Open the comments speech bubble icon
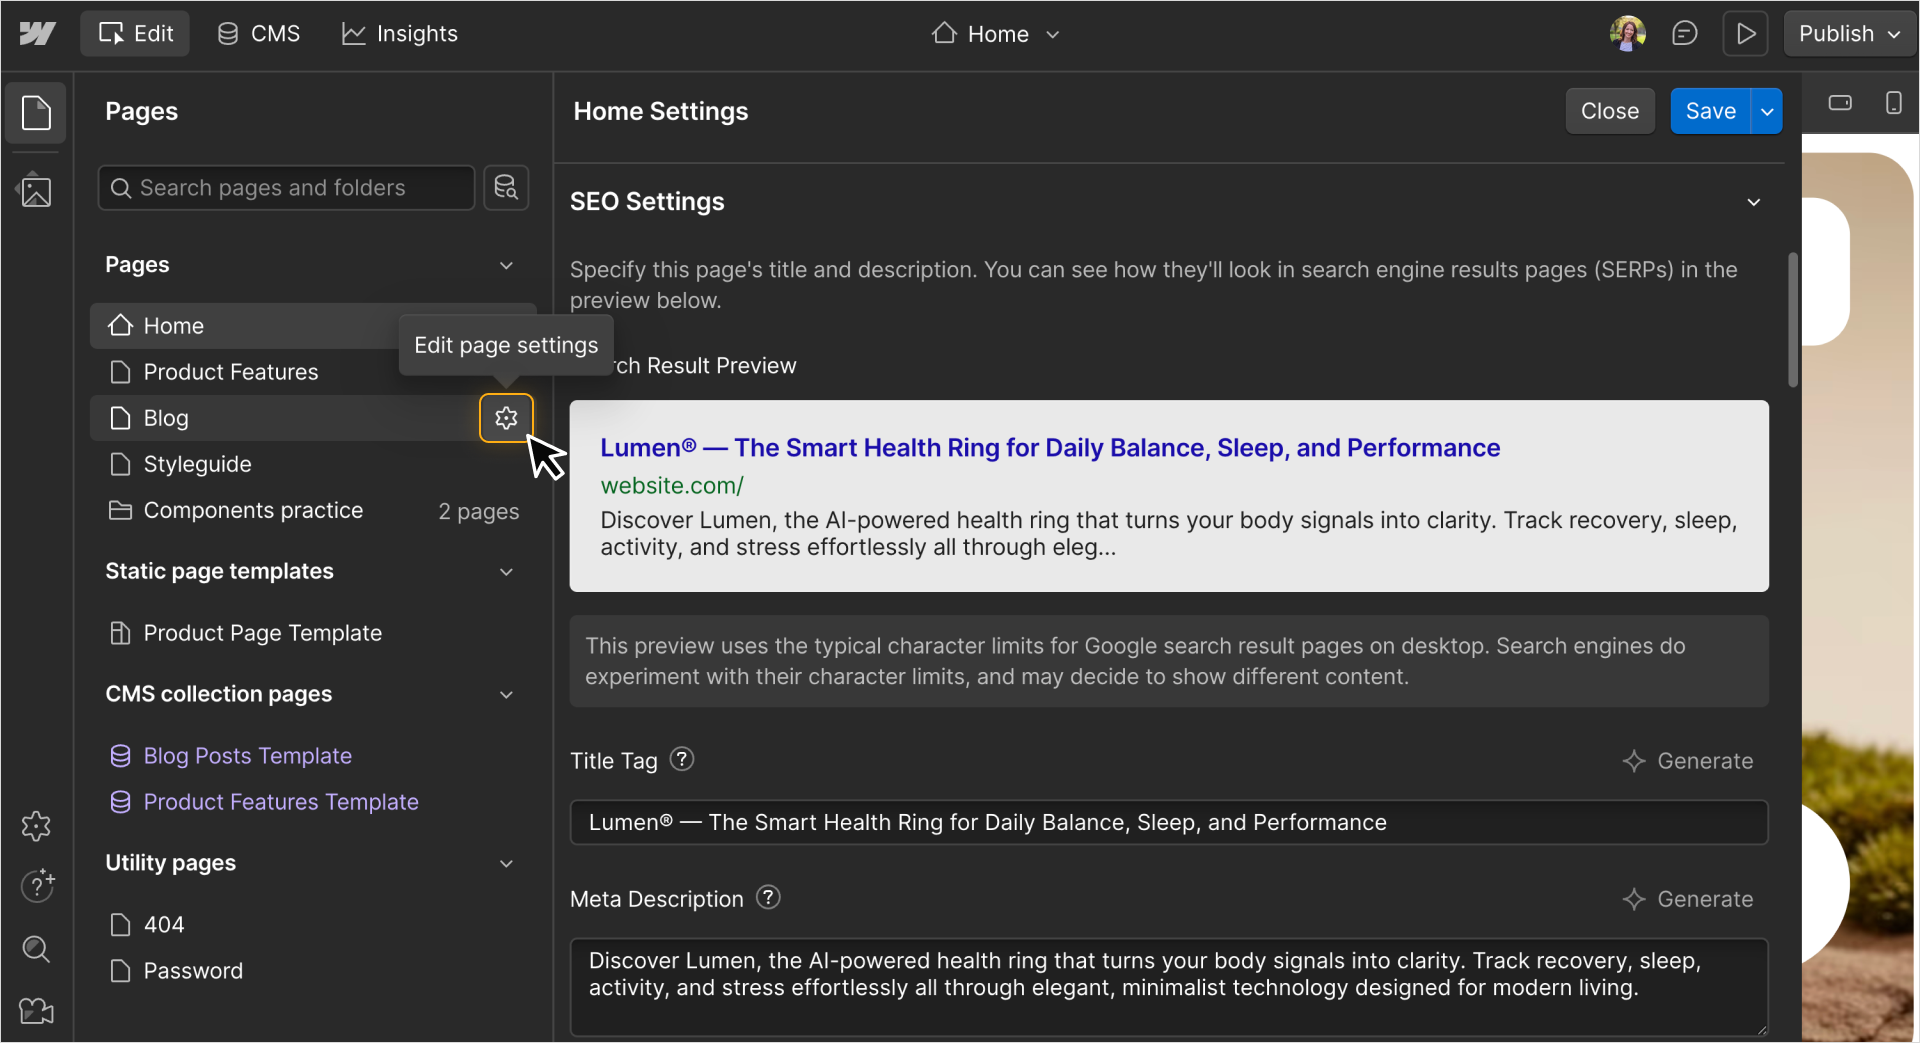Image resolution: width=1920 pixels, height=1043 pixels. coord(1685,34)
